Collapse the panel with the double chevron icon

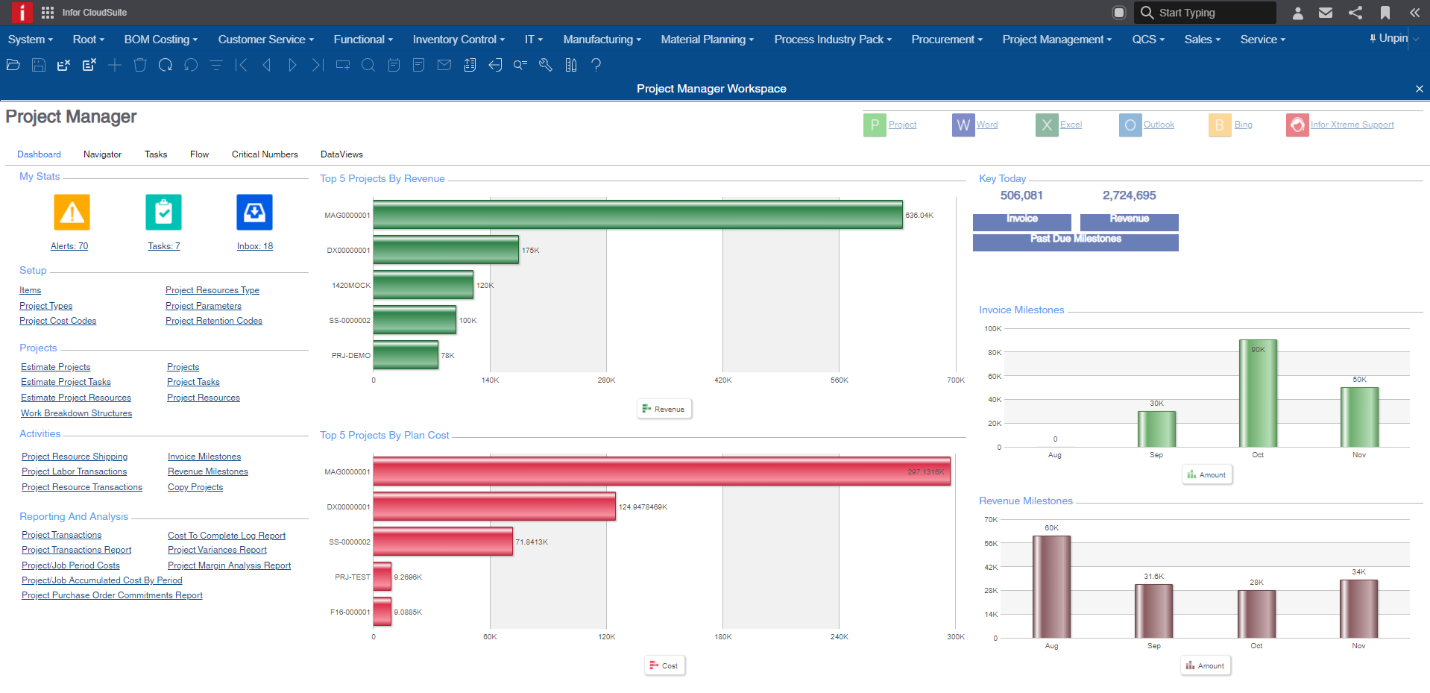coord(1414,13)
